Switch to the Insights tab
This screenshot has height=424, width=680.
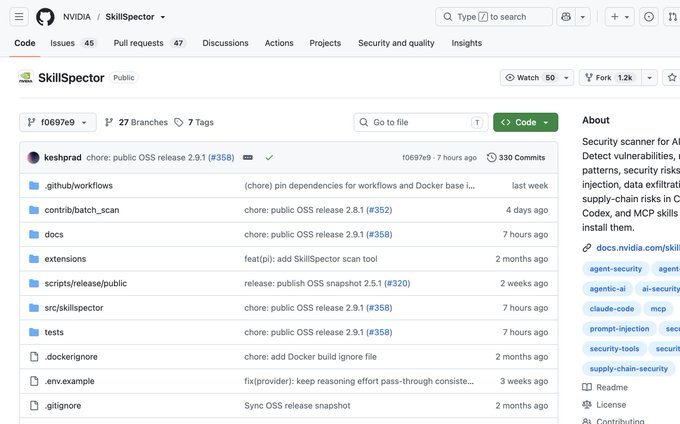pyautogui.click(x=467, y=43)
